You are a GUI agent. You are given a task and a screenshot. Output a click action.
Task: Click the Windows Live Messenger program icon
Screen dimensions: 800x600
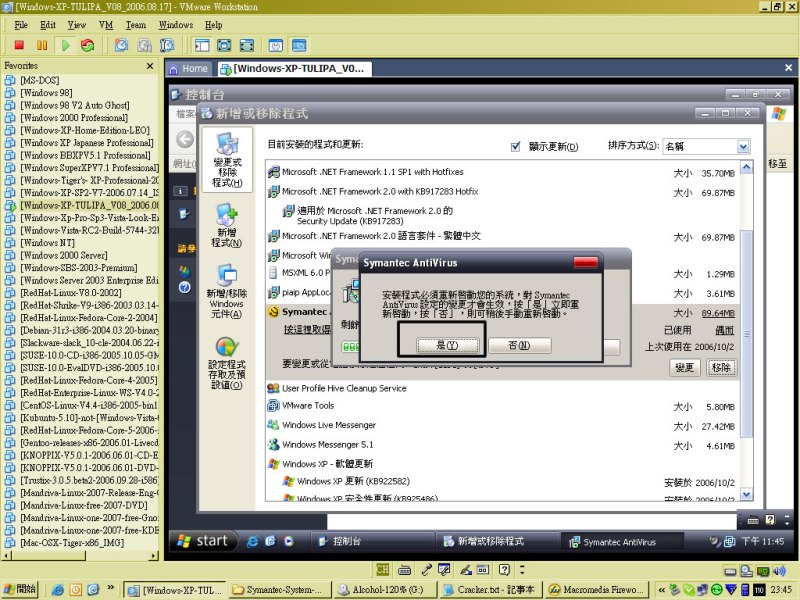click(273, 425)
